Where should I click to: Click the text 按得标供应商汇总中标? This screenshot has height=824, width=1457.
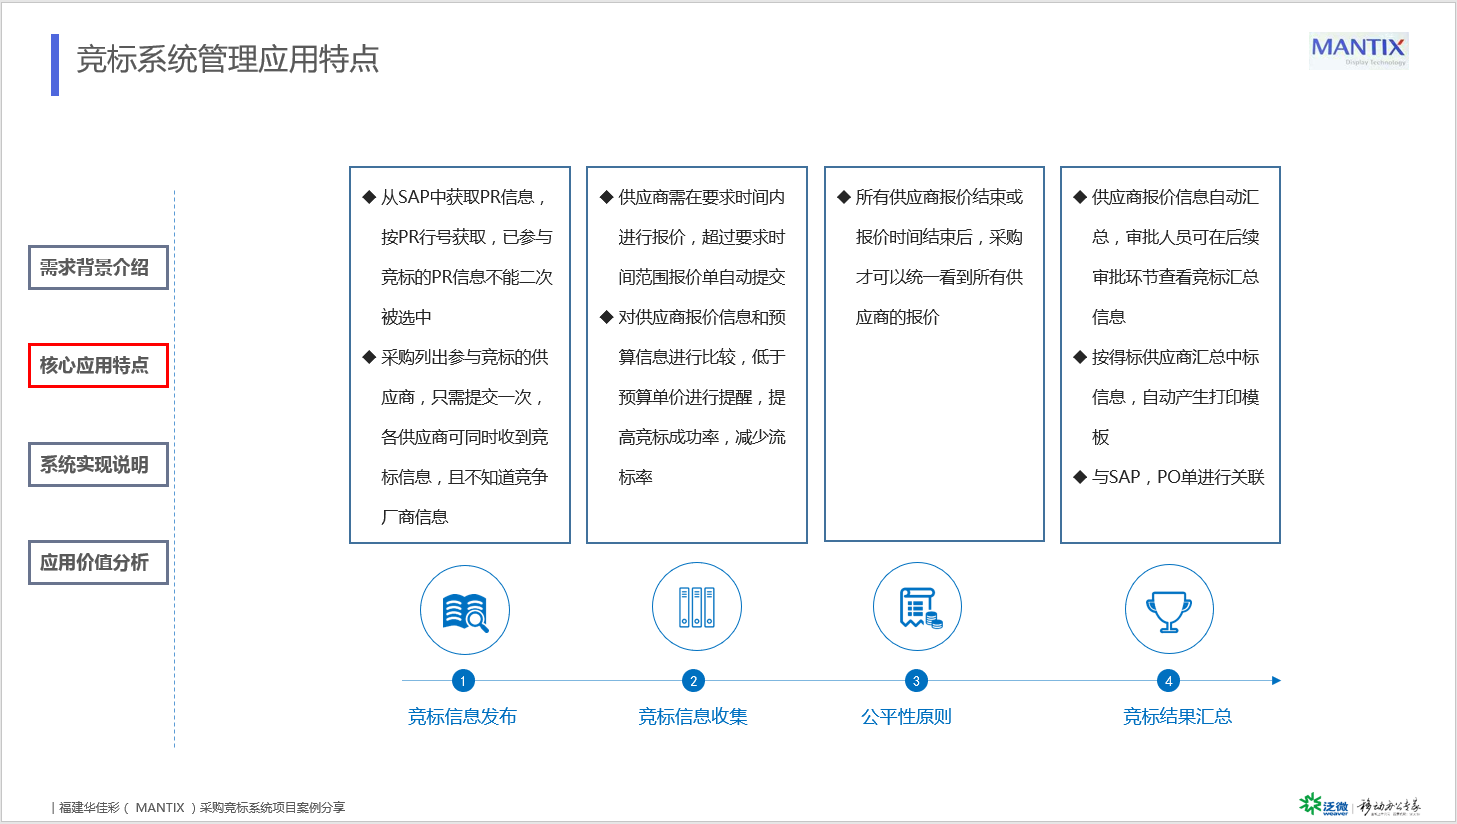tap(1176, 357)
